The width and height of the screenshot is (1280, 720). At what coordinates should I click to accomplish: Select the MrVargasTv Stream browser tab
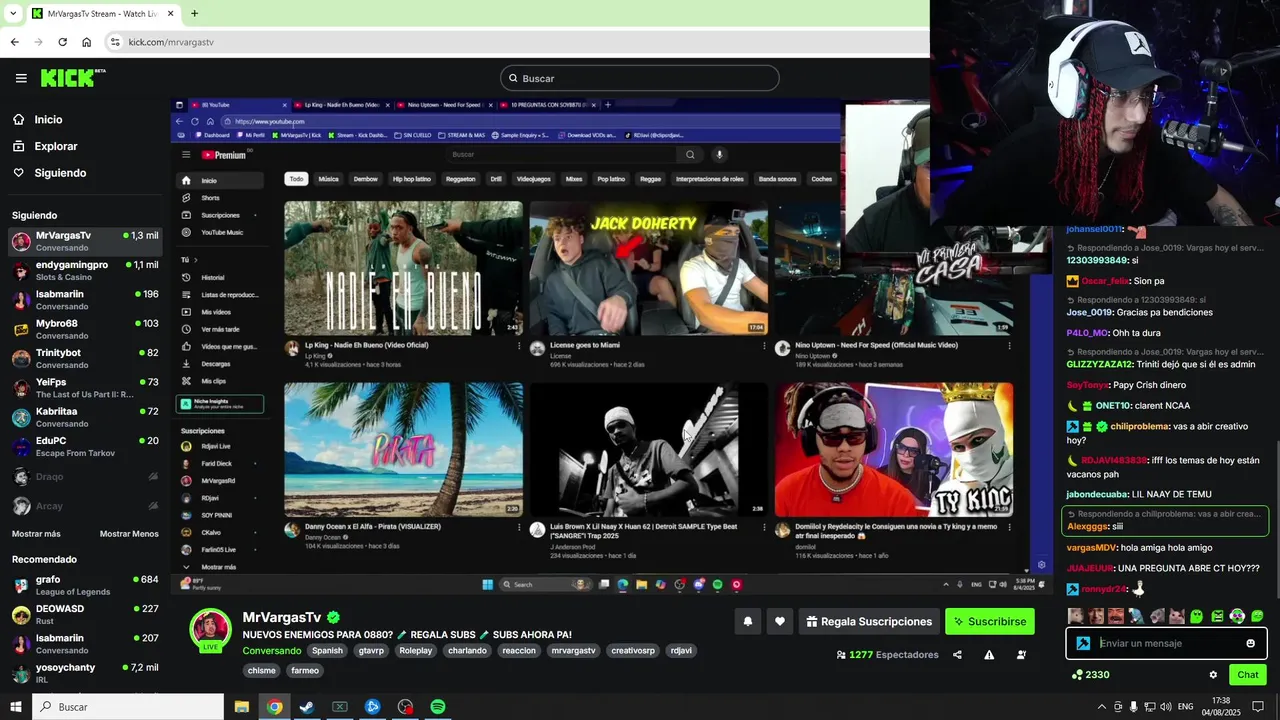click(x=103, y=14)
